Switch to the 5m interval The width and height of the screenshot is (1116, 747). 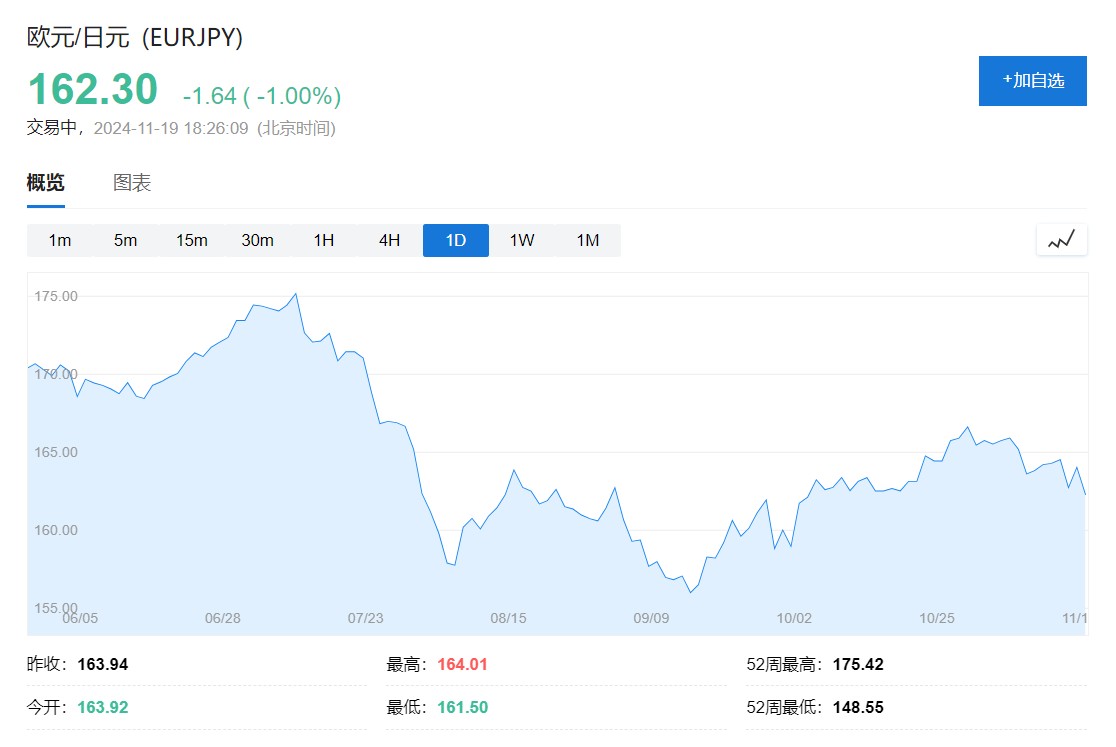125,241
